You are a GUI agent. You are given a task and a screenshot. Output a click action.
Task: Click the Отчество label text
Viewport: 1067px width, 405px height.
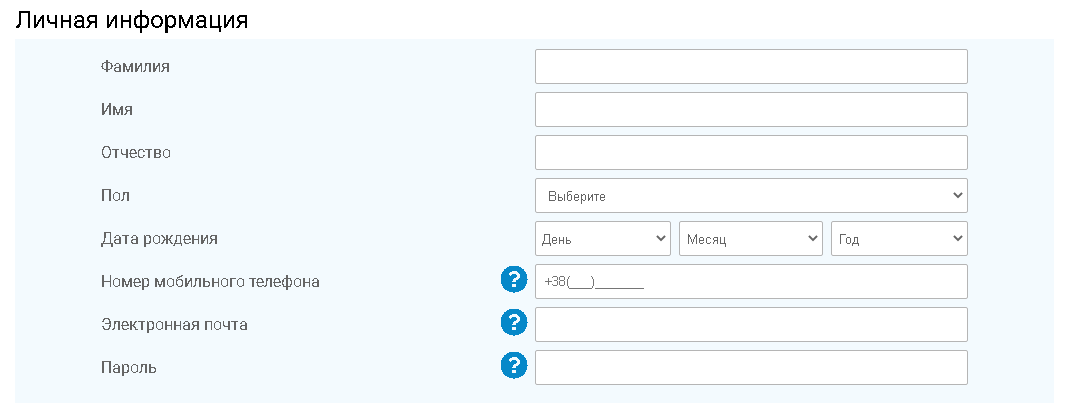135,152
